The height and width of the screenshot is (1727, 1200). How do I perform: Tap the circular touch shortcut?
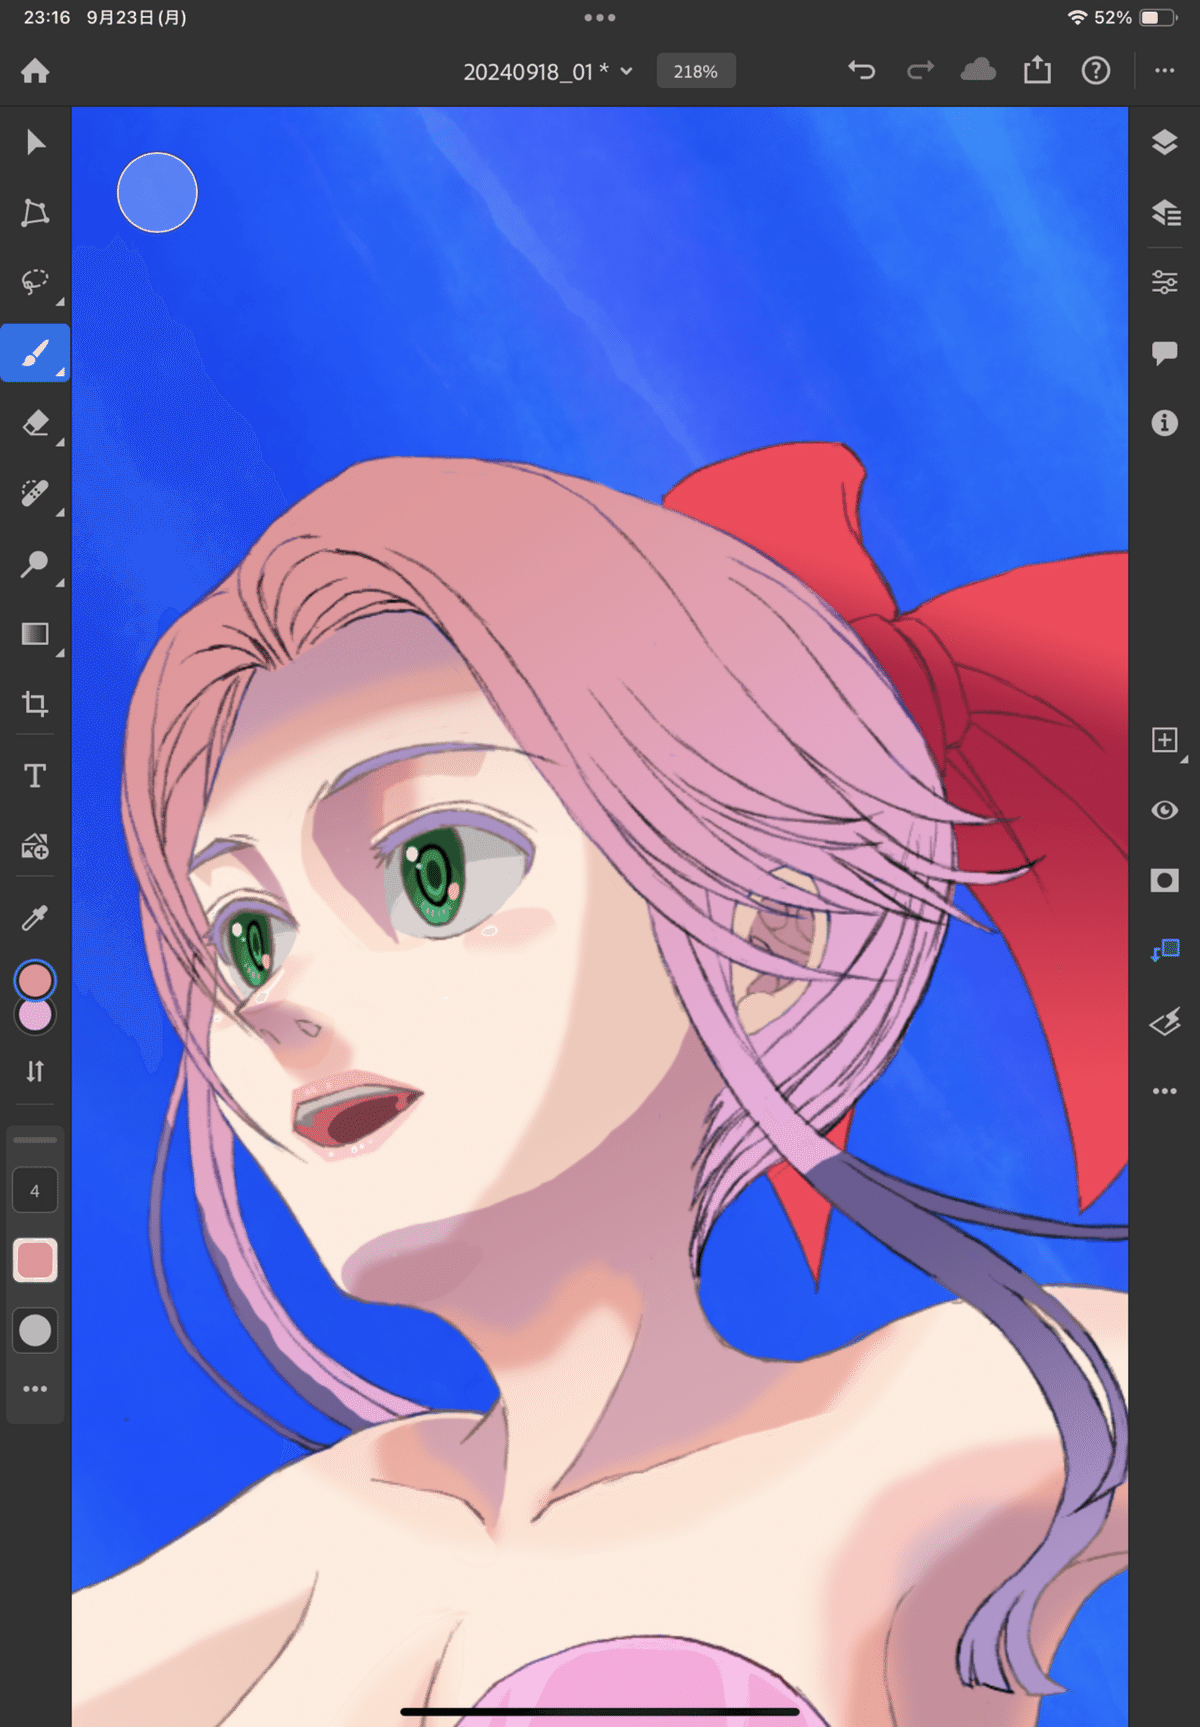click(157, 192)
